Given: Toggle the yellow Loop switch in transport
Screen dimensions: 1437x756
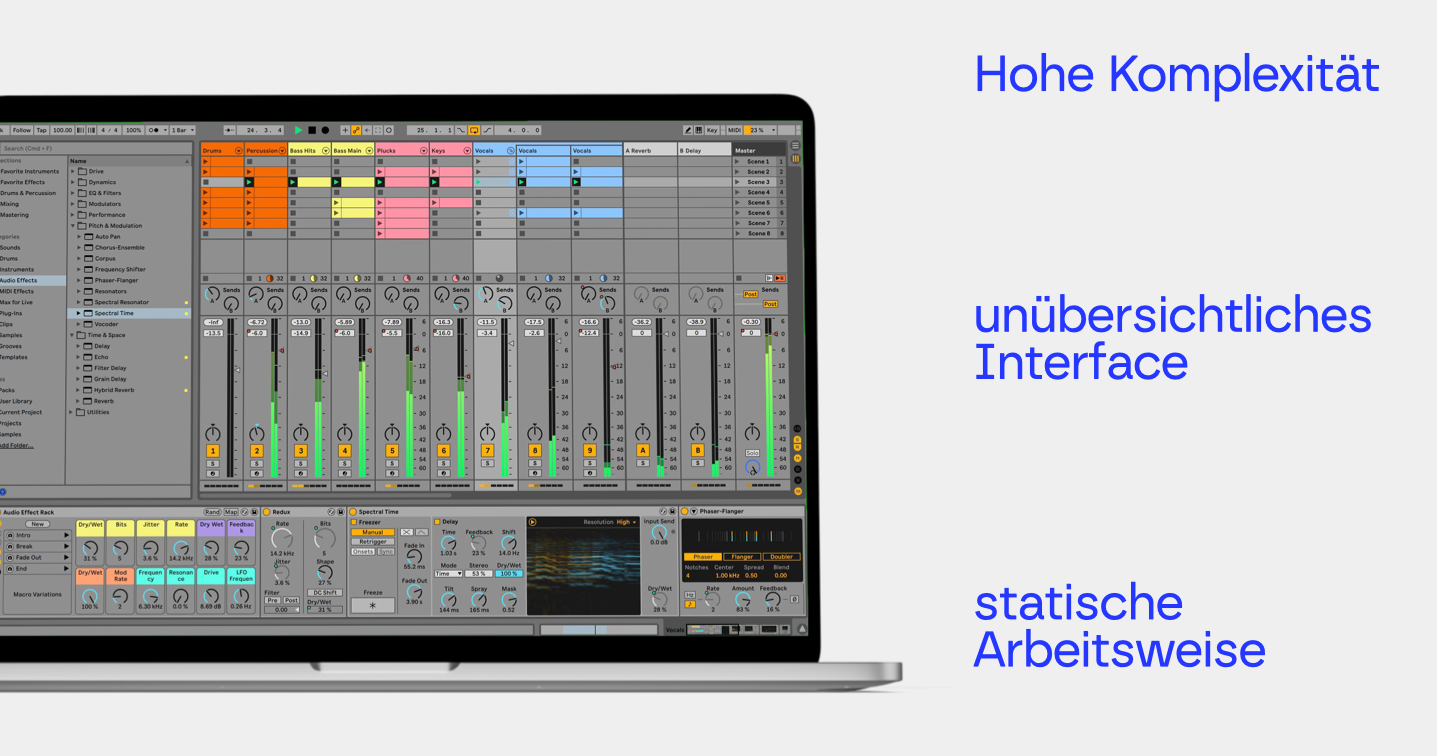Looking at the screenshot, I should (x=474, y=130).
